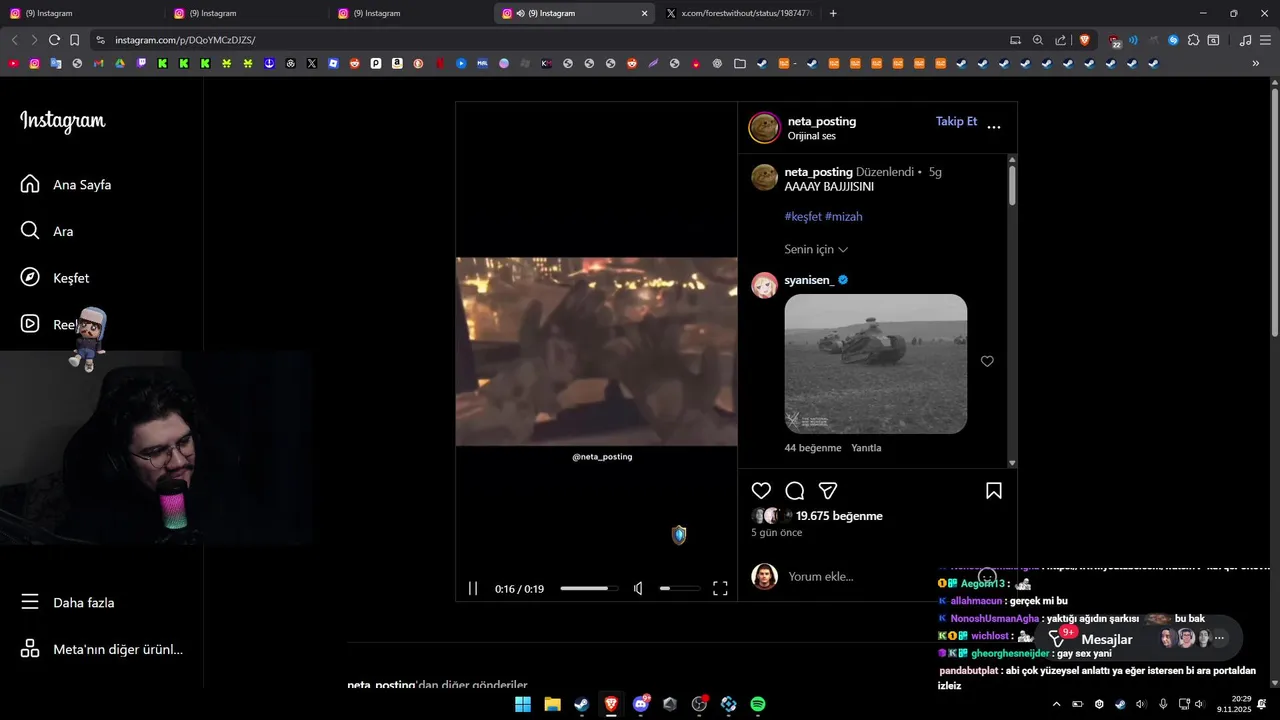Viewport: 1280px width, 720px height.
Task: Switch to the x.com forestwithout tab
Action: coord(739,13)
